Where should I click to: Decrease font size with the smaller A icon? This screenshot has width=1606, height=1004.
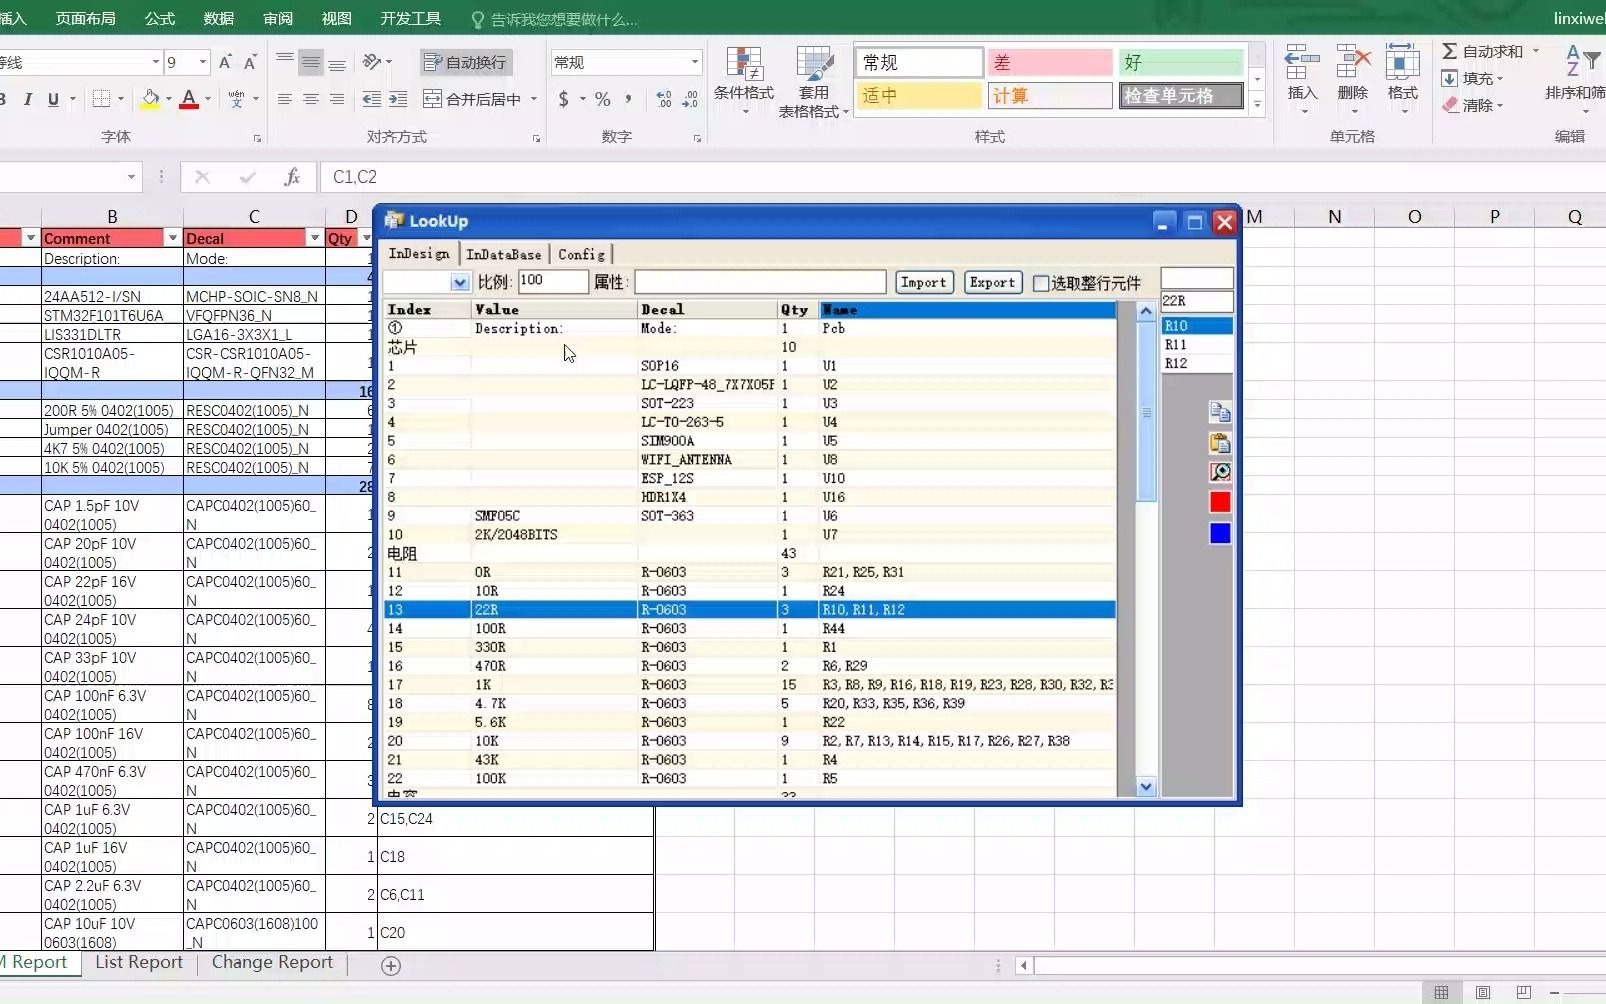(x=250, y=62)
